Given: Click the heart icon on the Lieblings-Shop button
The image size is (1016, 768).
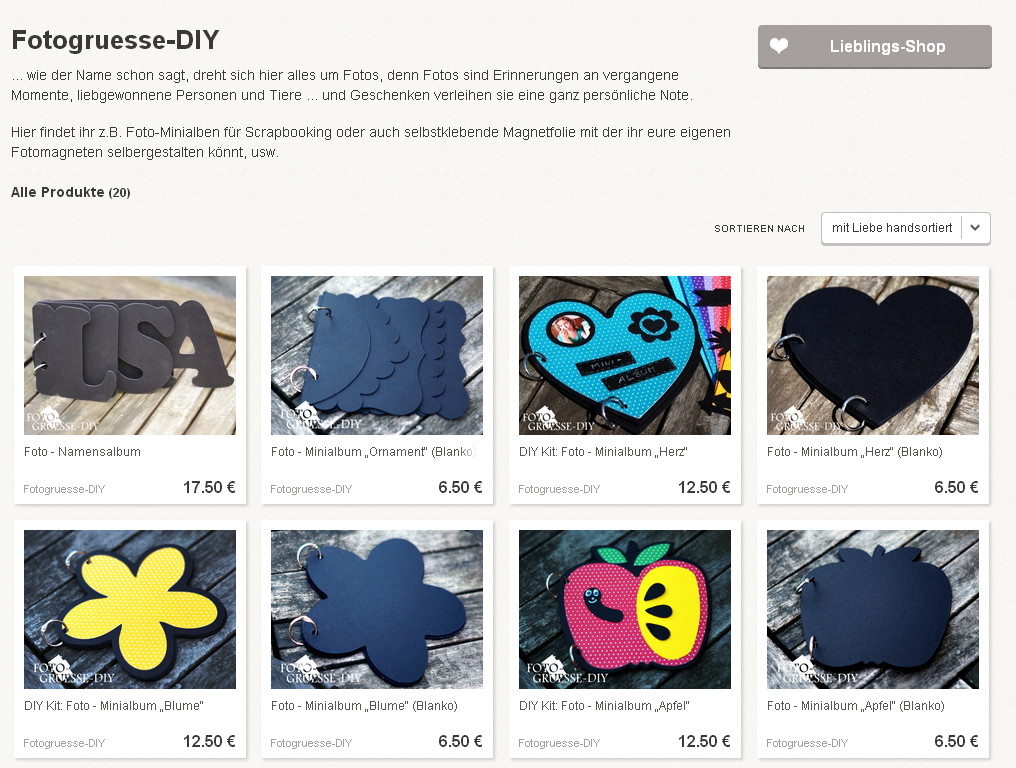Looking at the screenshot, I should [x=779, y=46].
